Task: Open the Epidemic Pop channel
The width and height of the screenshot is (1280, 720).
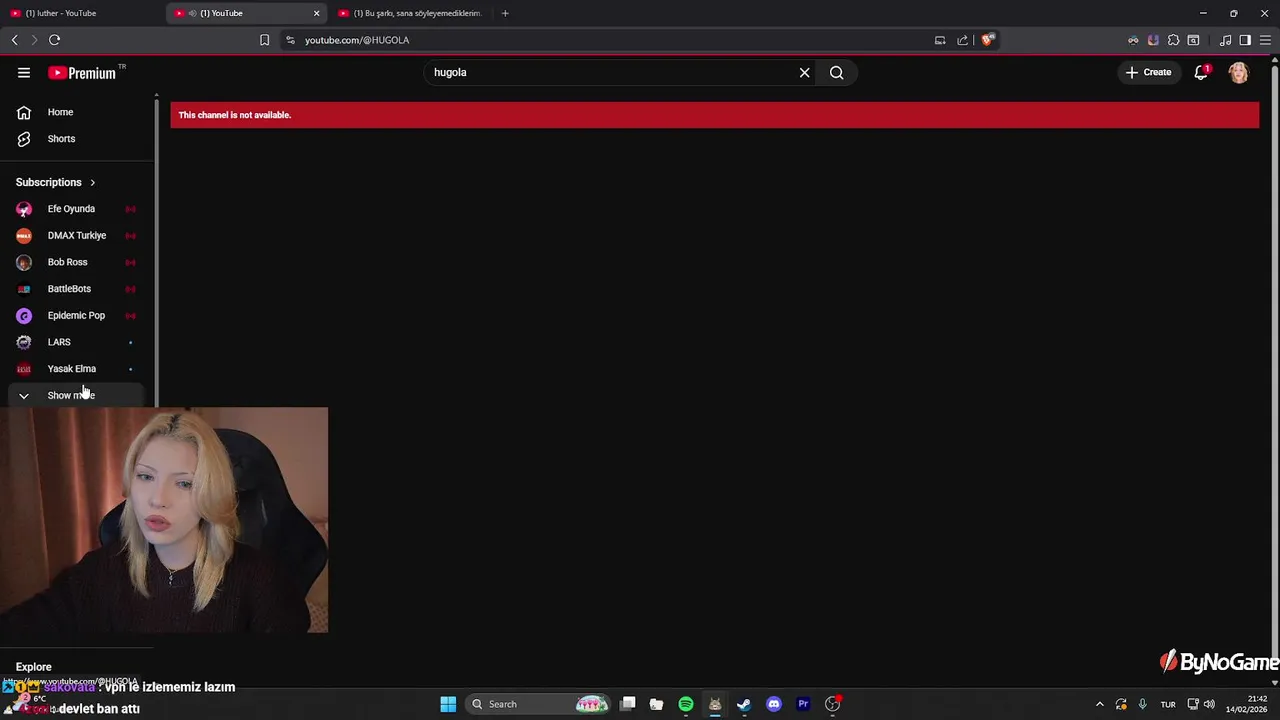Action: tap(76, 316)
